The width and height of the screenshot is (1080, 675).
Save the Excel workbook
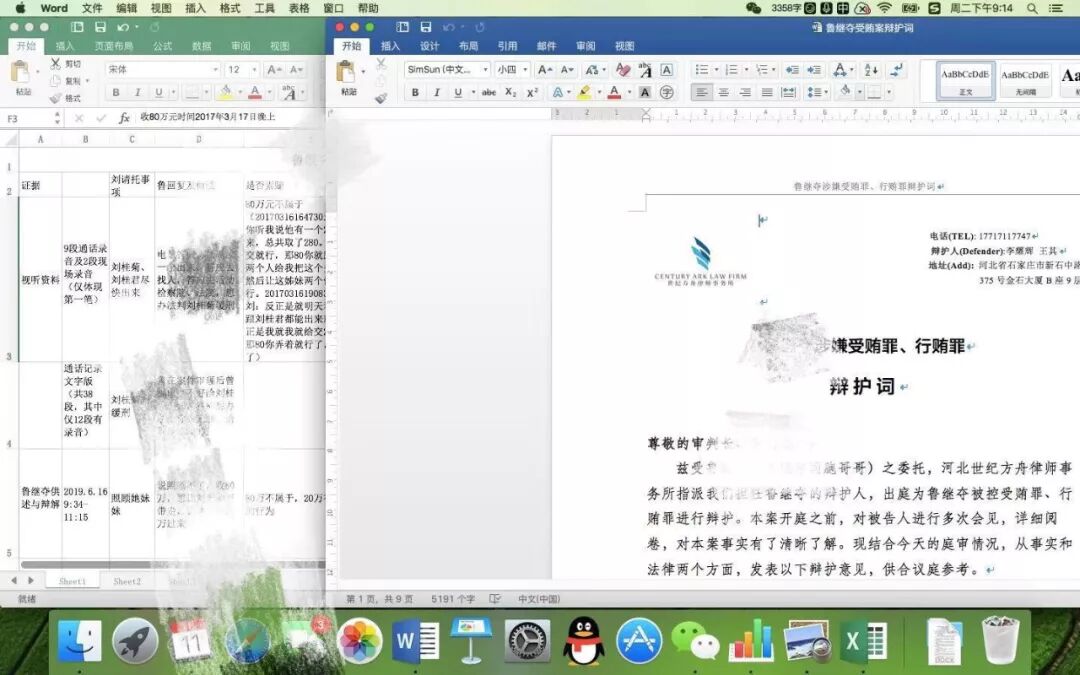tap(101, 27)
